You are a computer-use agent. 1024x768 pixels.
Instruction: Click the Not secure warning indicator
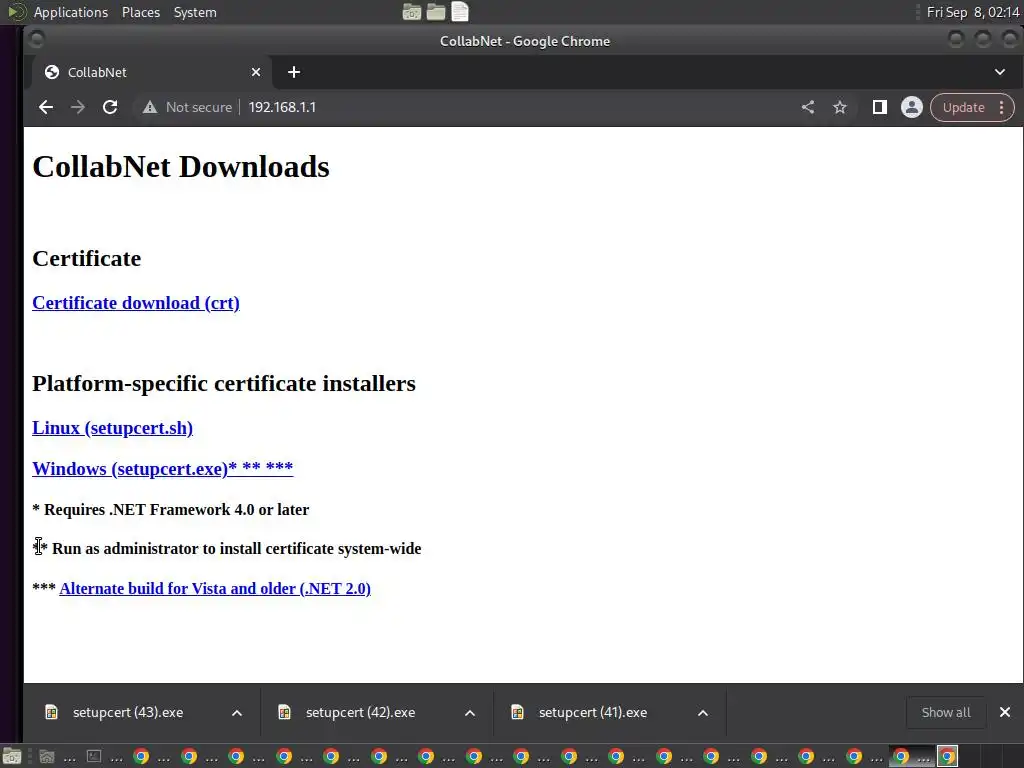coord(187,107)
